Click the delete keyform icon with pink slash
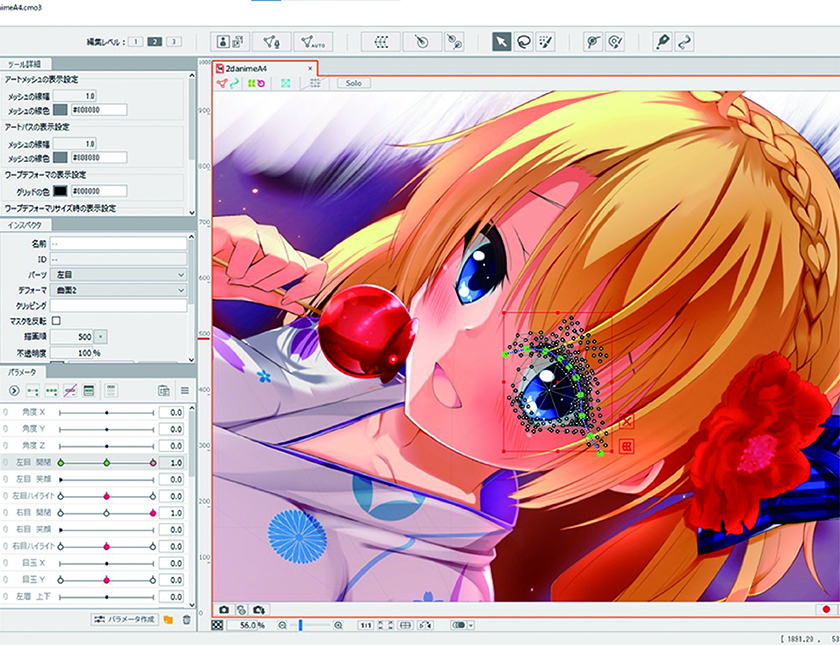840x645 pixels. (70, 391)
